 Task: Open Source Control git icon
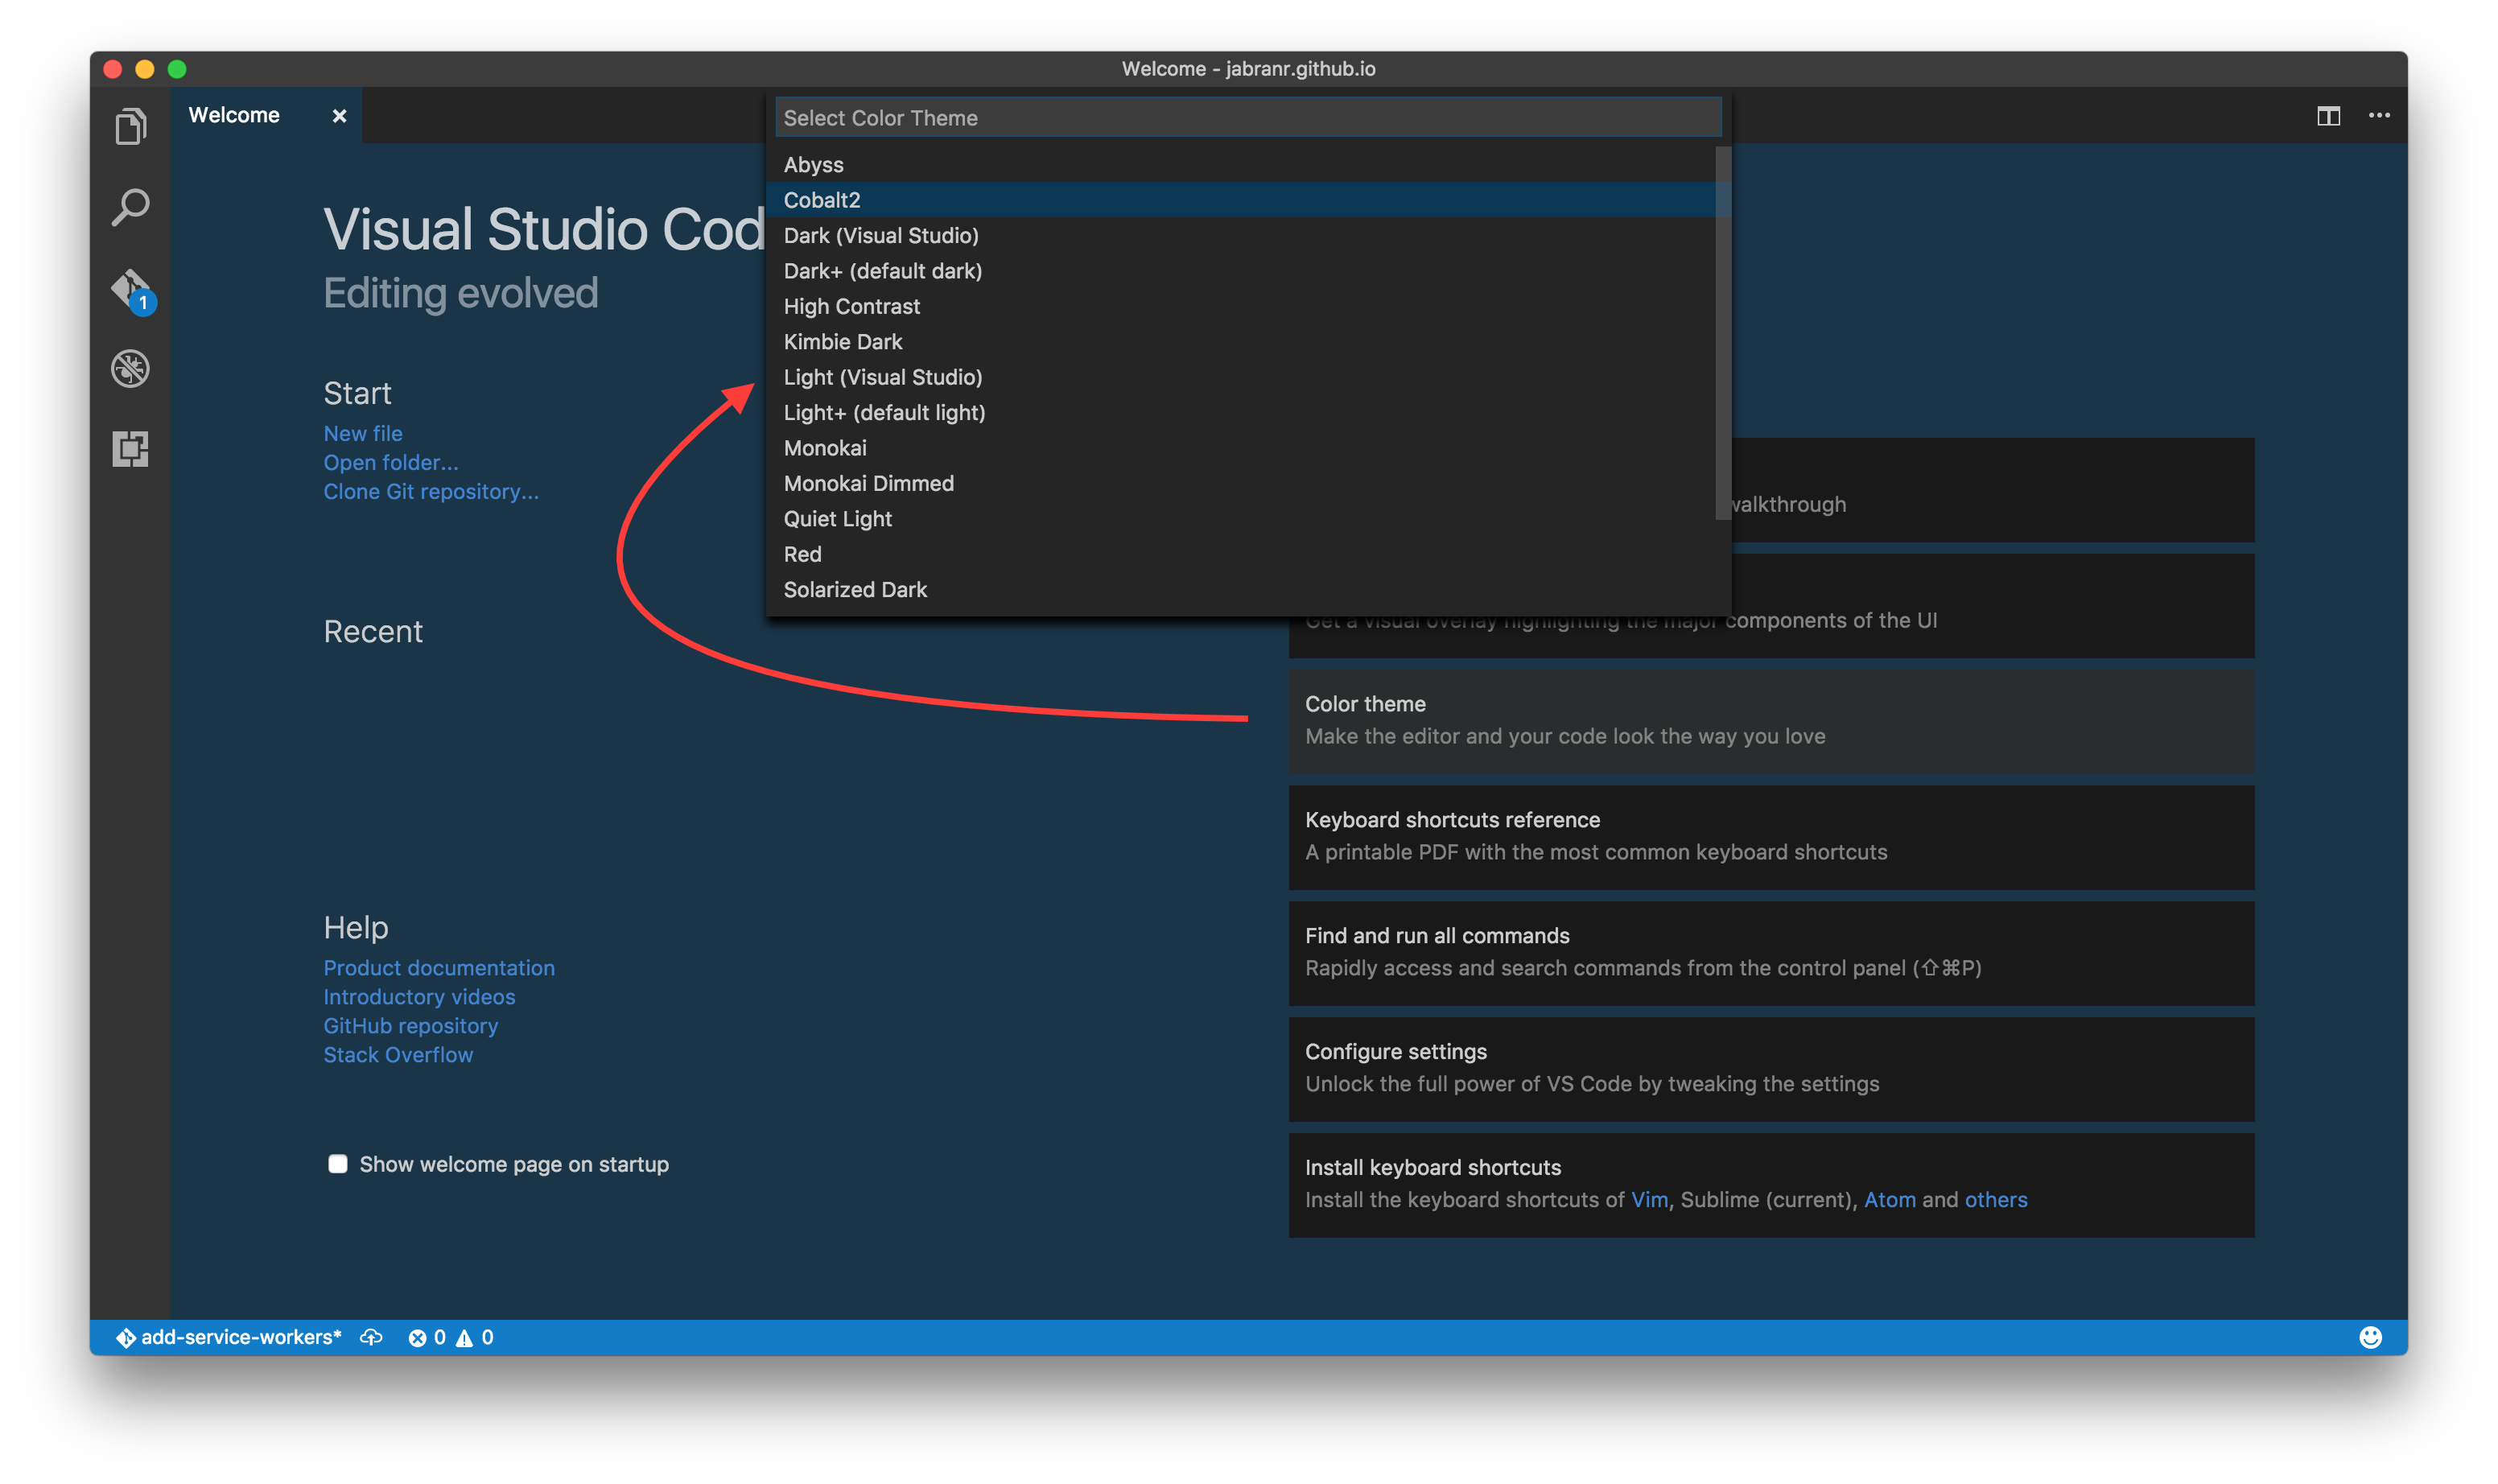point(132,291)
